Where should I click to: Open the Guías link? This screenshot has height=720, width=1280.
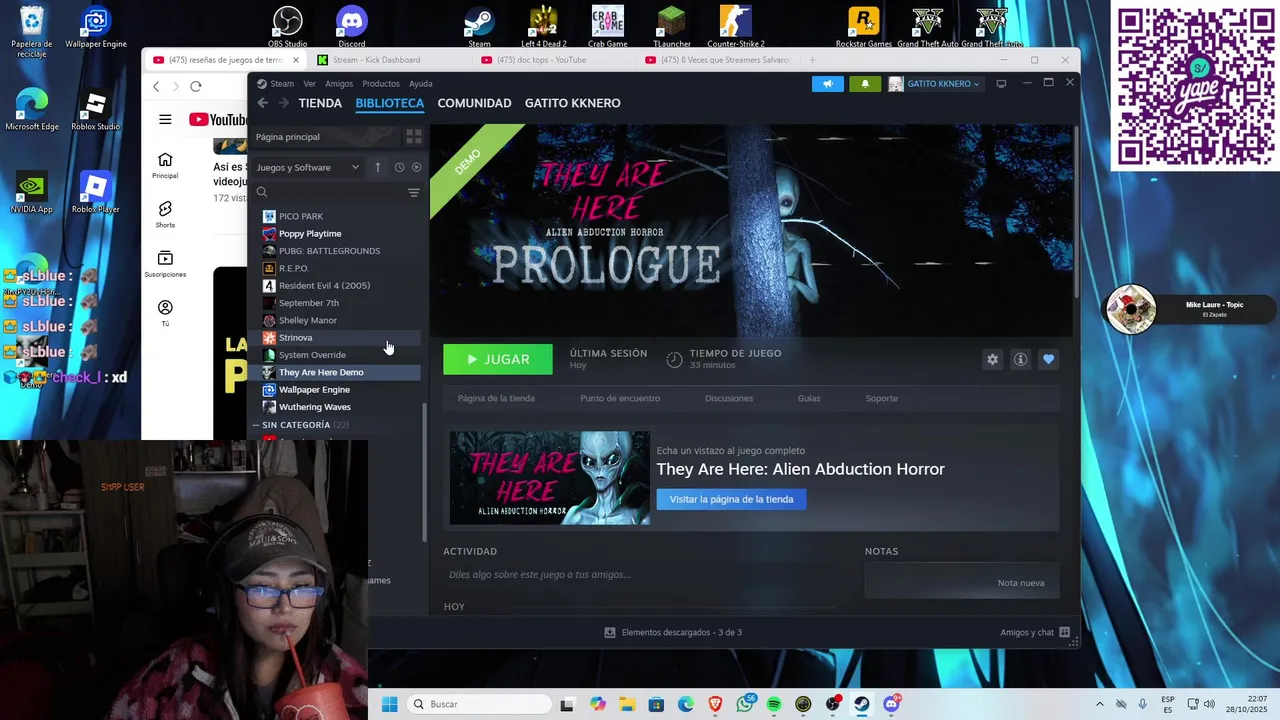(x=809, y=398)
